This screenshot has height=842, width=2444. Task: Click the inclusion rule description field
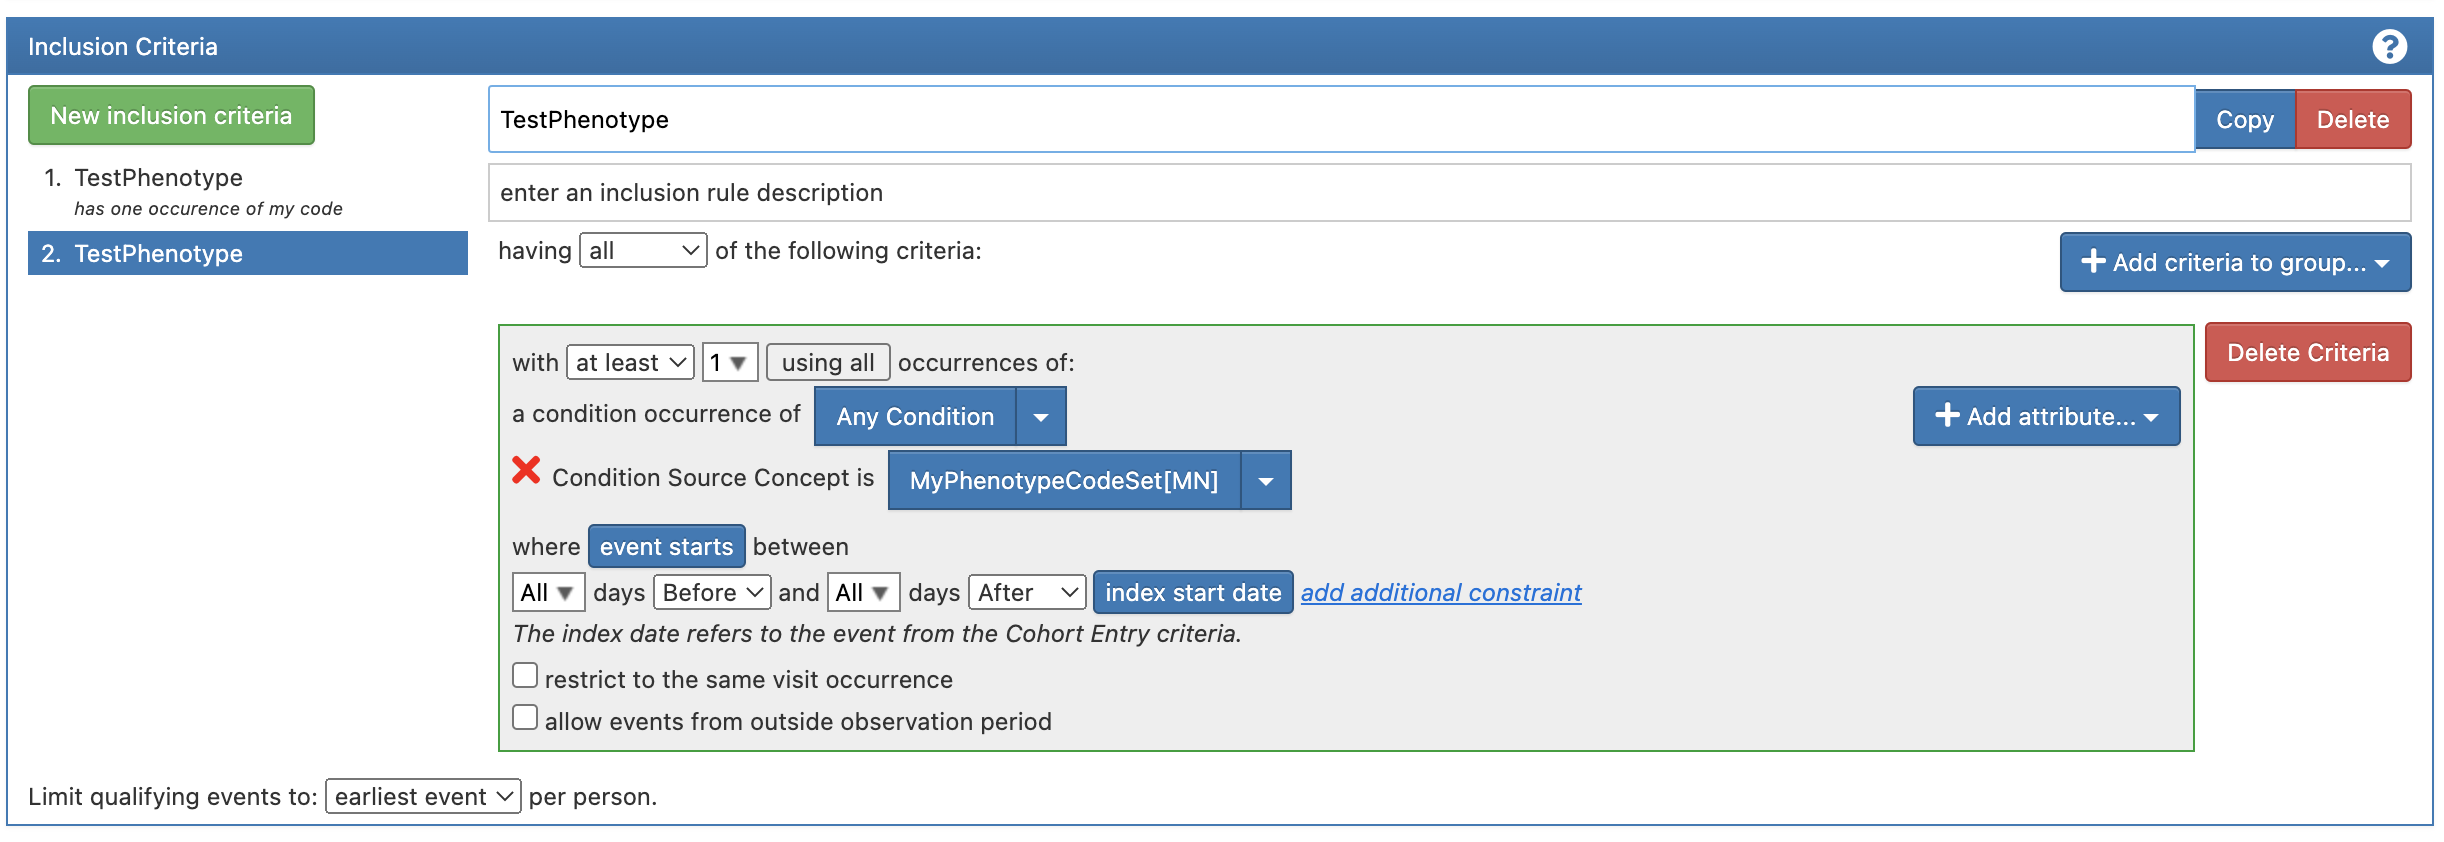[1449, 193]
